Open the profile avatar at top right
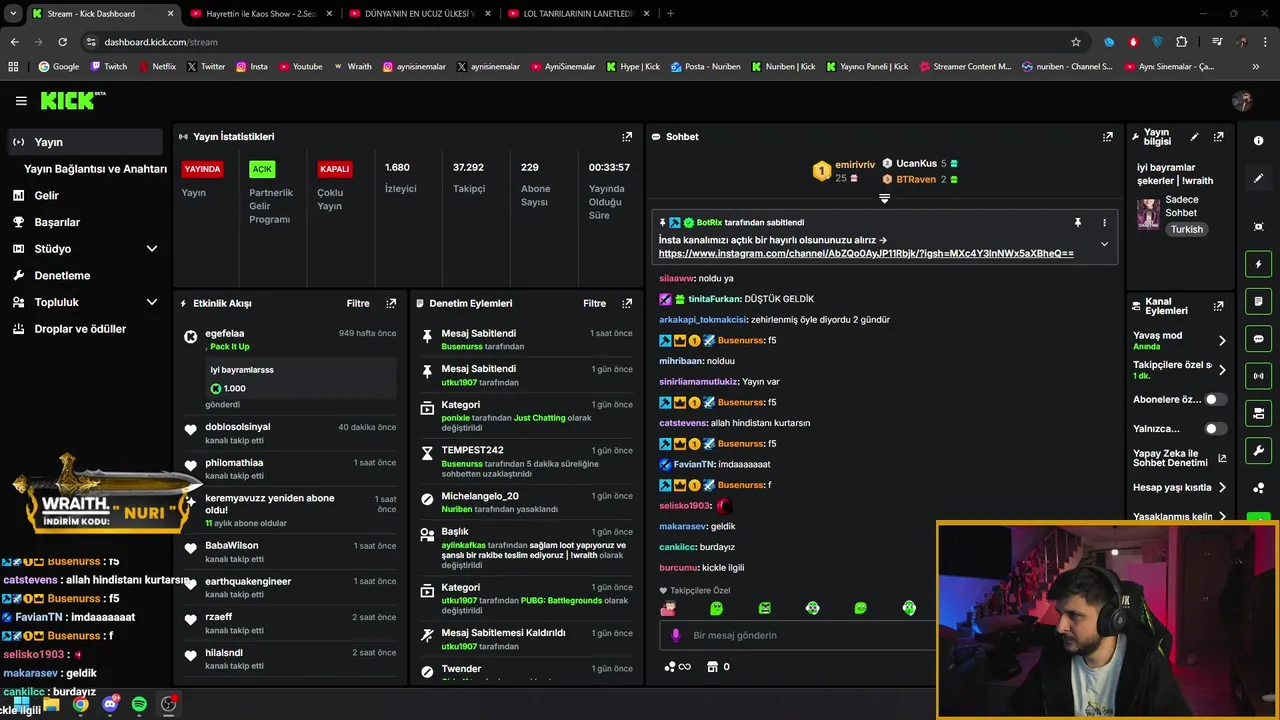1280x720 pixels. click(x=1242, y=101)
